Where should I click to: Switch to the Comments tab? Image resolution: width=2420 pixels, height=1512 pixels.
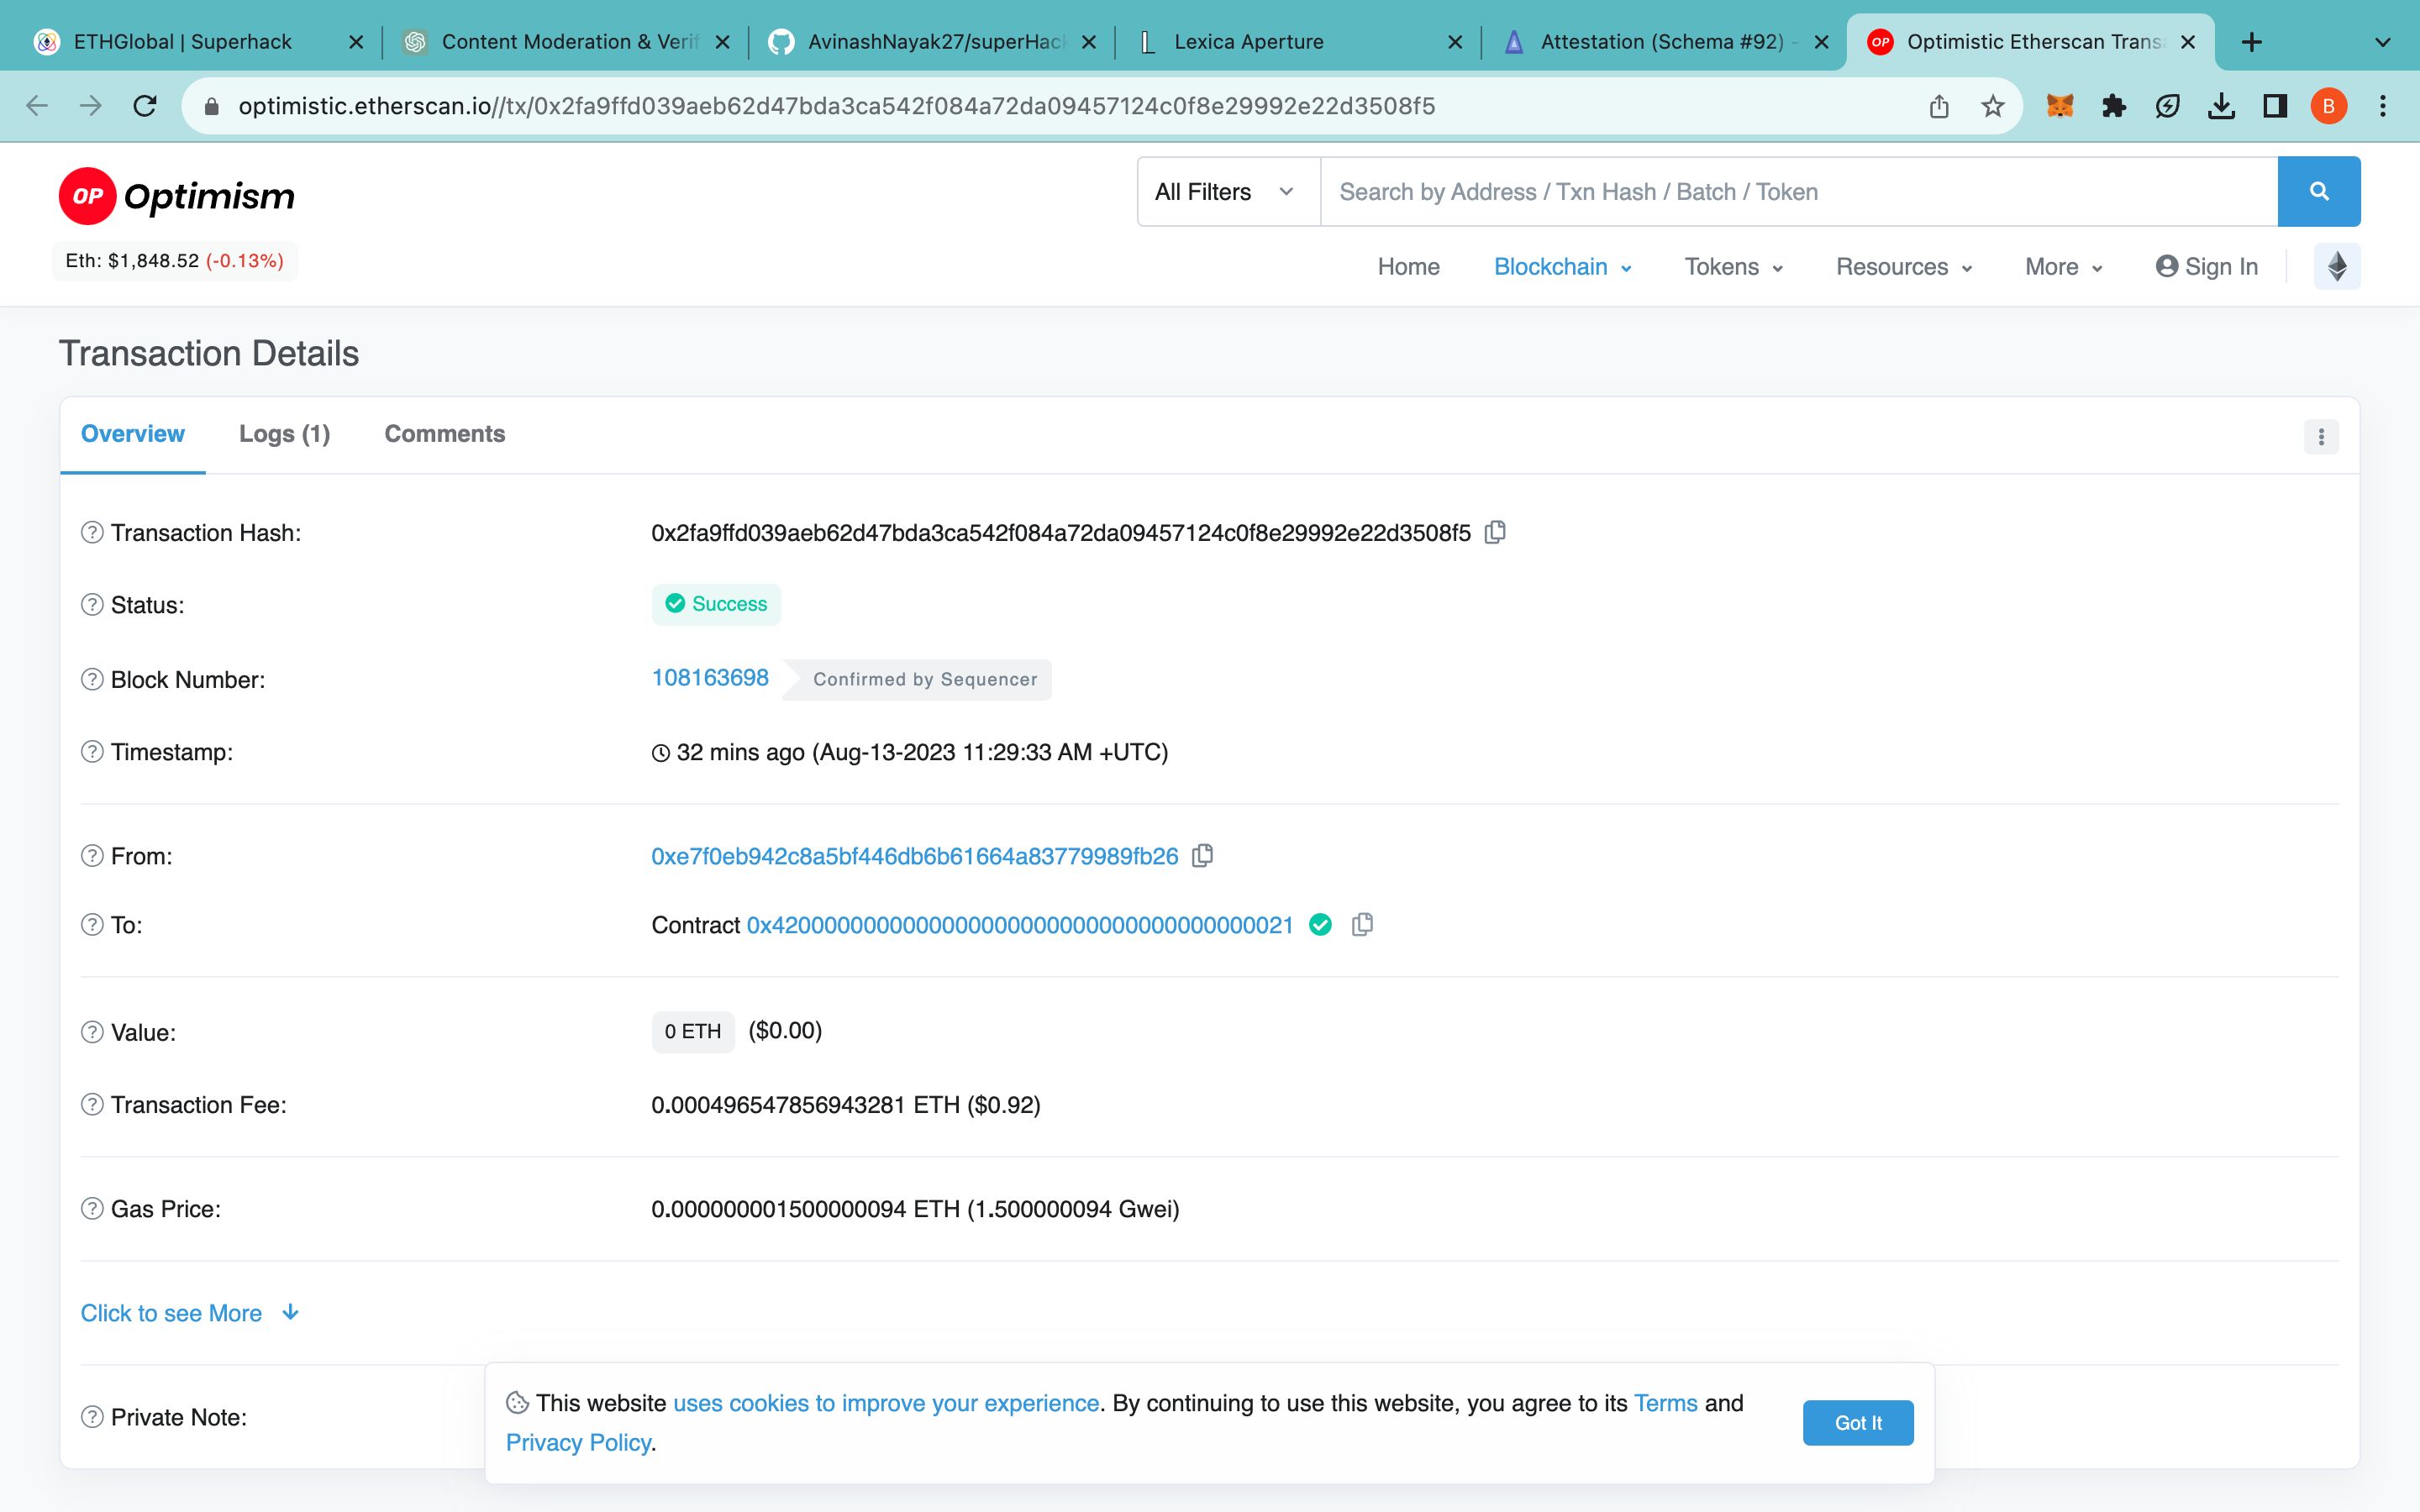click(445, 434)
